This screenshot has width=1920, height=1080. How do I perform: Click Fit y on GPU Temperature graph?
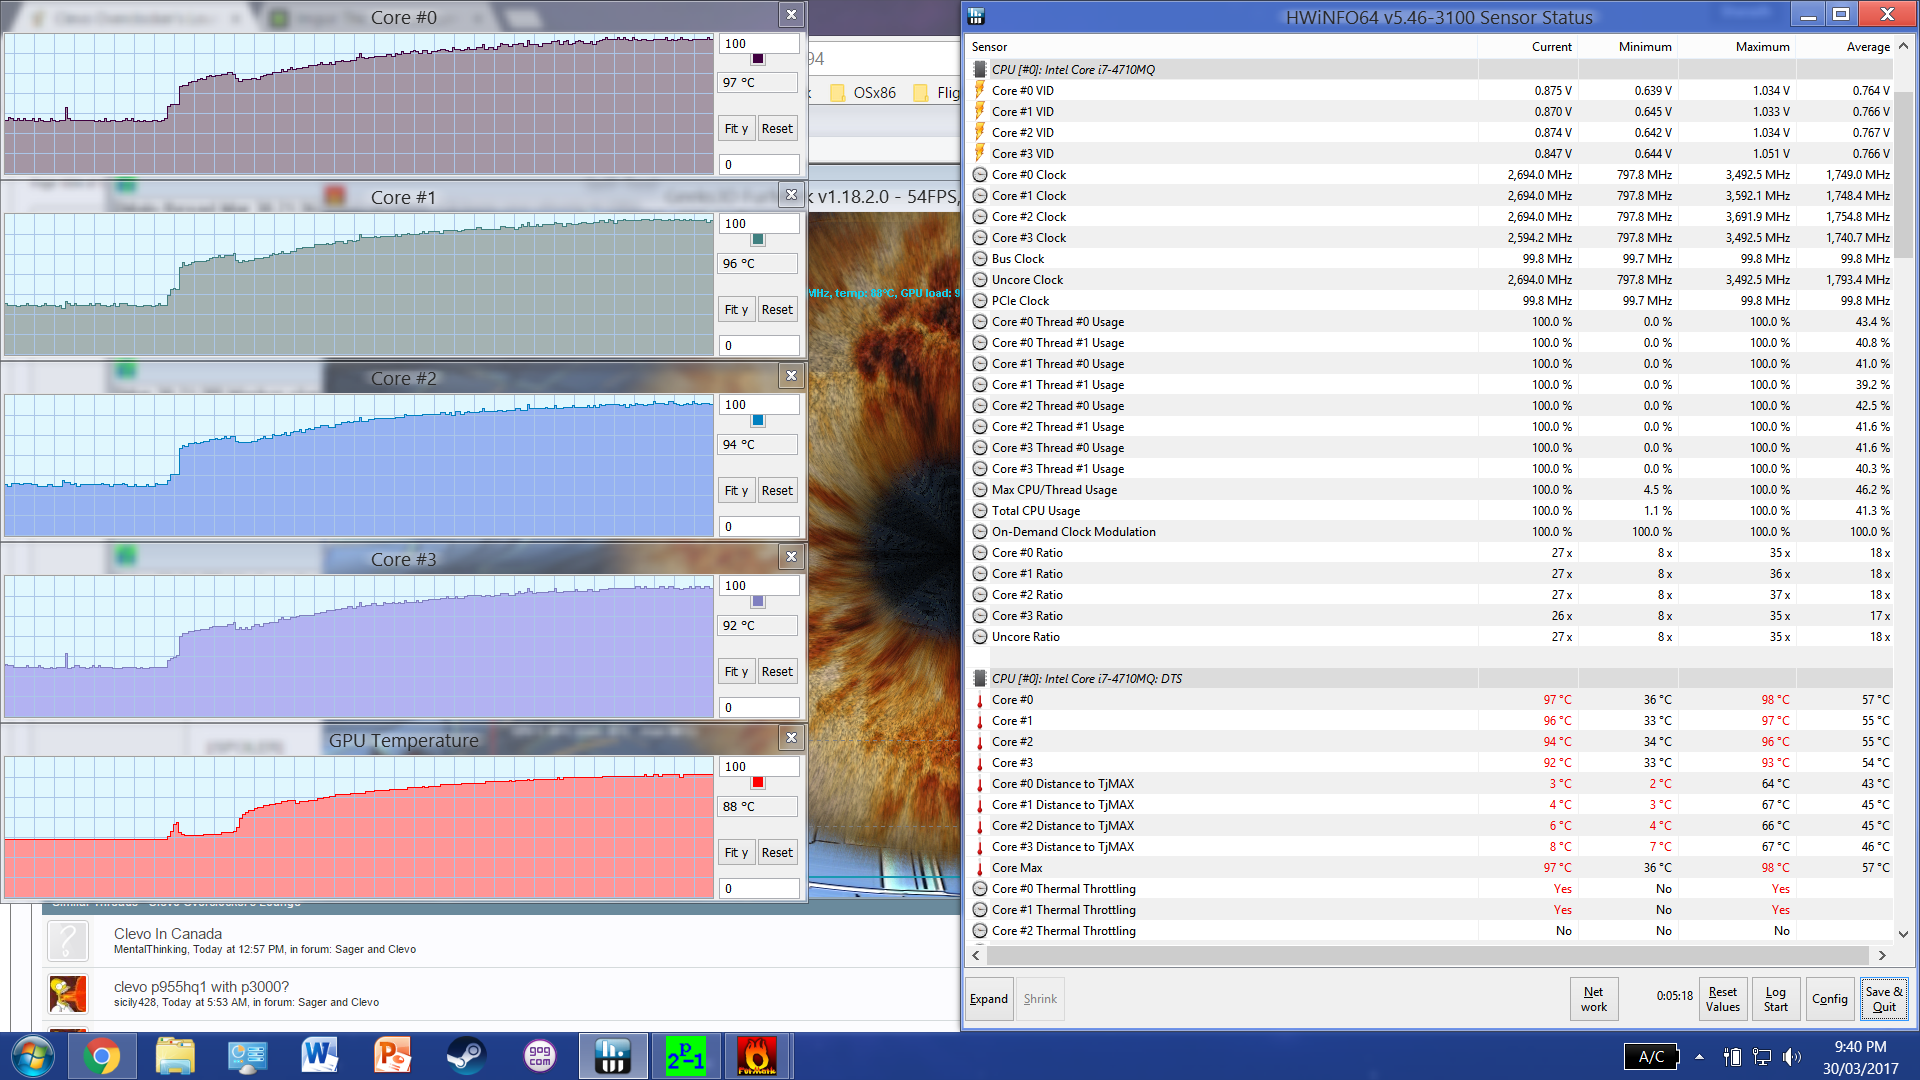point(736,853)
